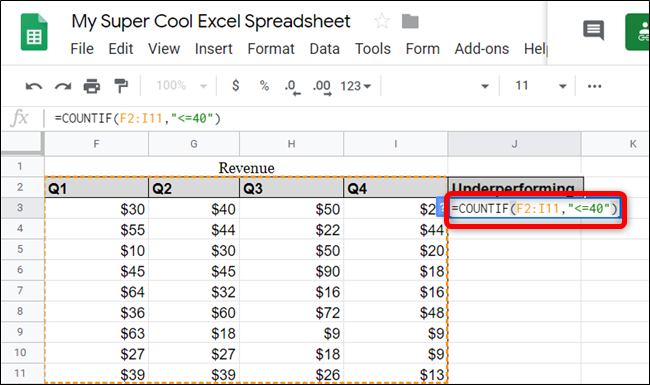
Task: Click the spreadsheet title text
Action: [211, 21]
